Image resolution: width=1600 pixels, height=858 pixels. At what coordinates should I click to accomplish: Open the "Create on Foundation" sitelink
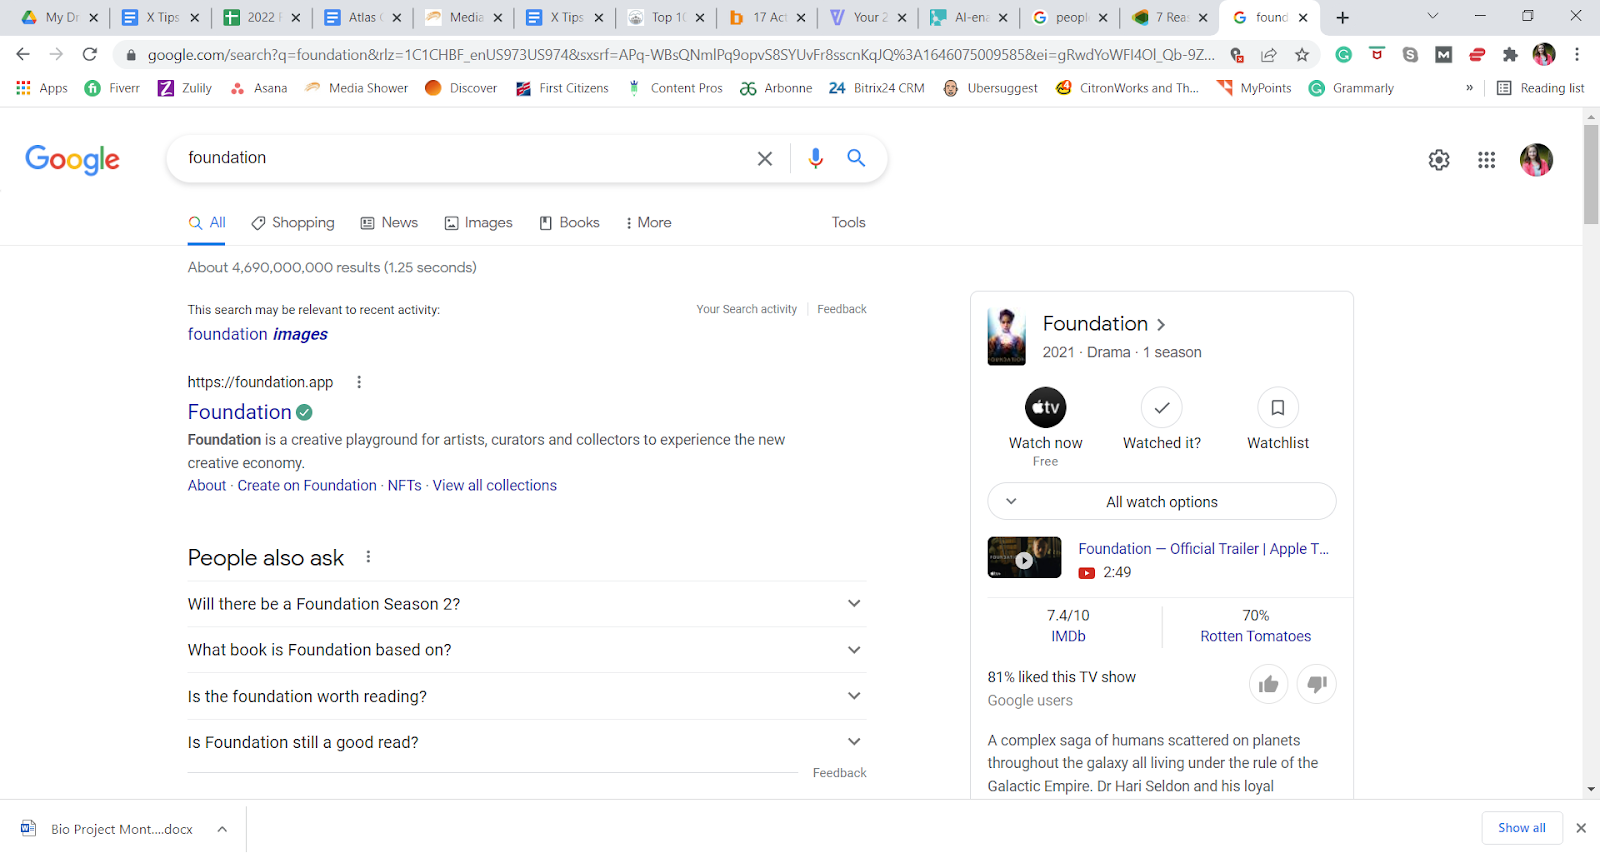[x=307, y=486]
